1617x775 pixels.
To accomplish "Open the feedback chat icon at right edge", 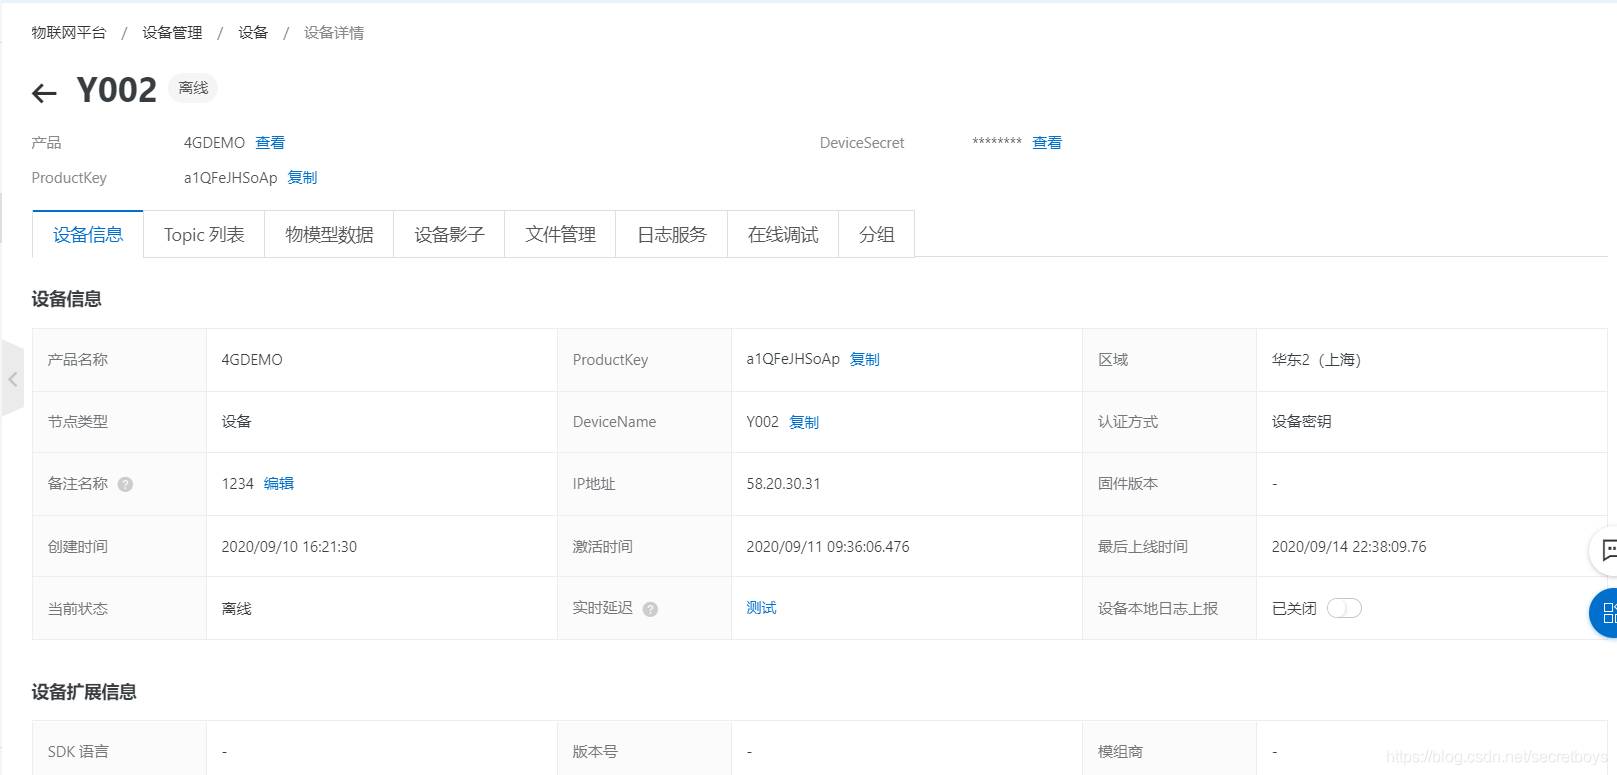I will tap(1606, 550).
